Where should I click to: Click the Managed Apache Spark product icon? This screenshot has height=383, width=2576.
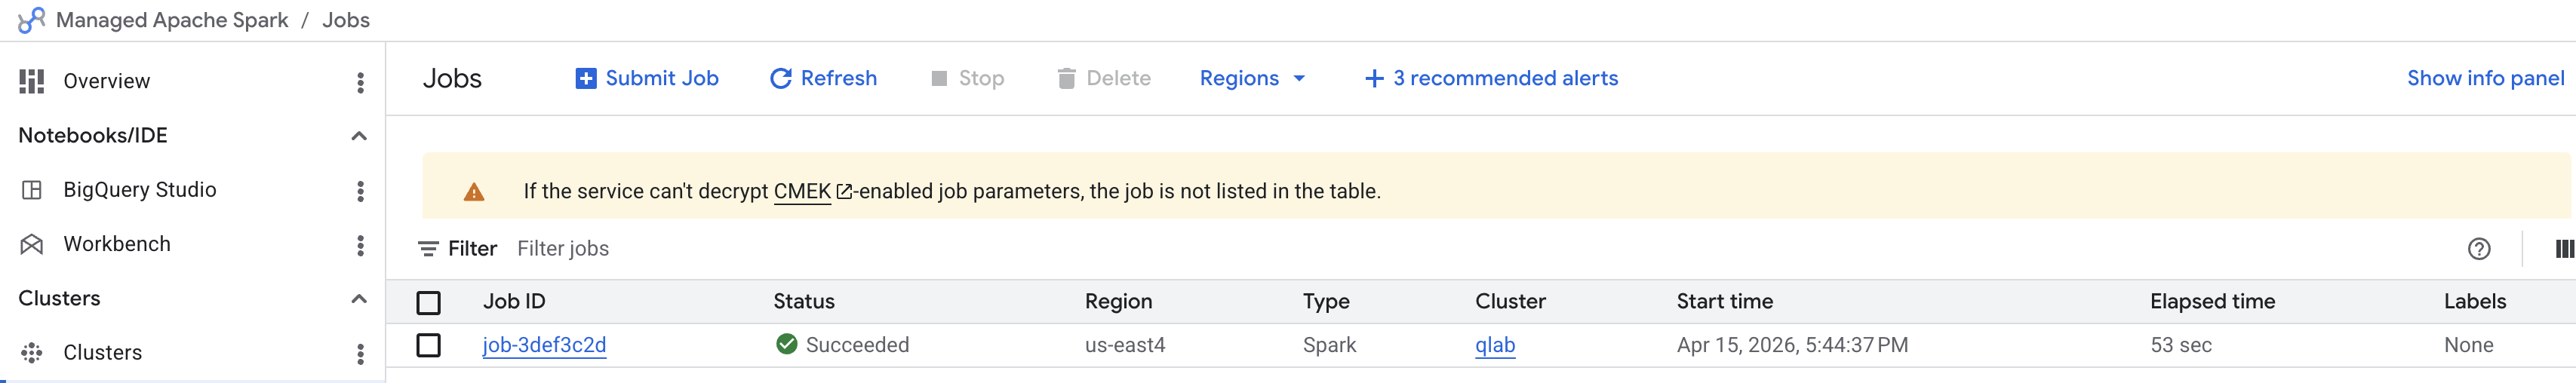(32, 20)
